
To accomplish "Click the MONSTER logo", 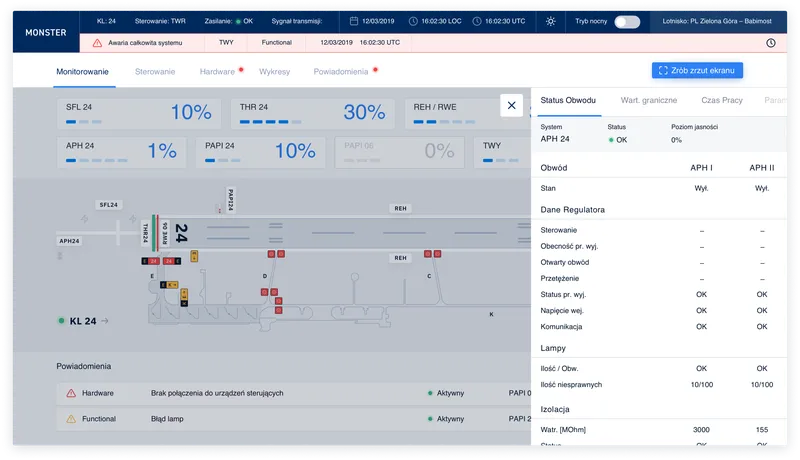I will point(46,33).
